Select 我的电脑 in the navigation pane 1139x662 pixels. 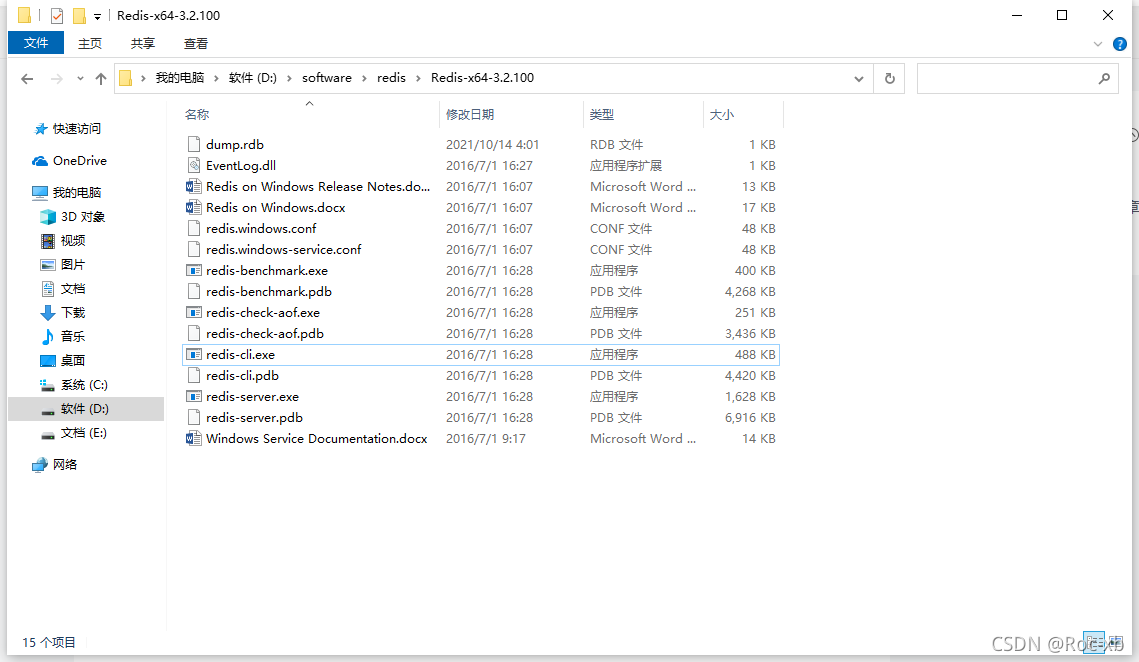(x=67, y=193)
